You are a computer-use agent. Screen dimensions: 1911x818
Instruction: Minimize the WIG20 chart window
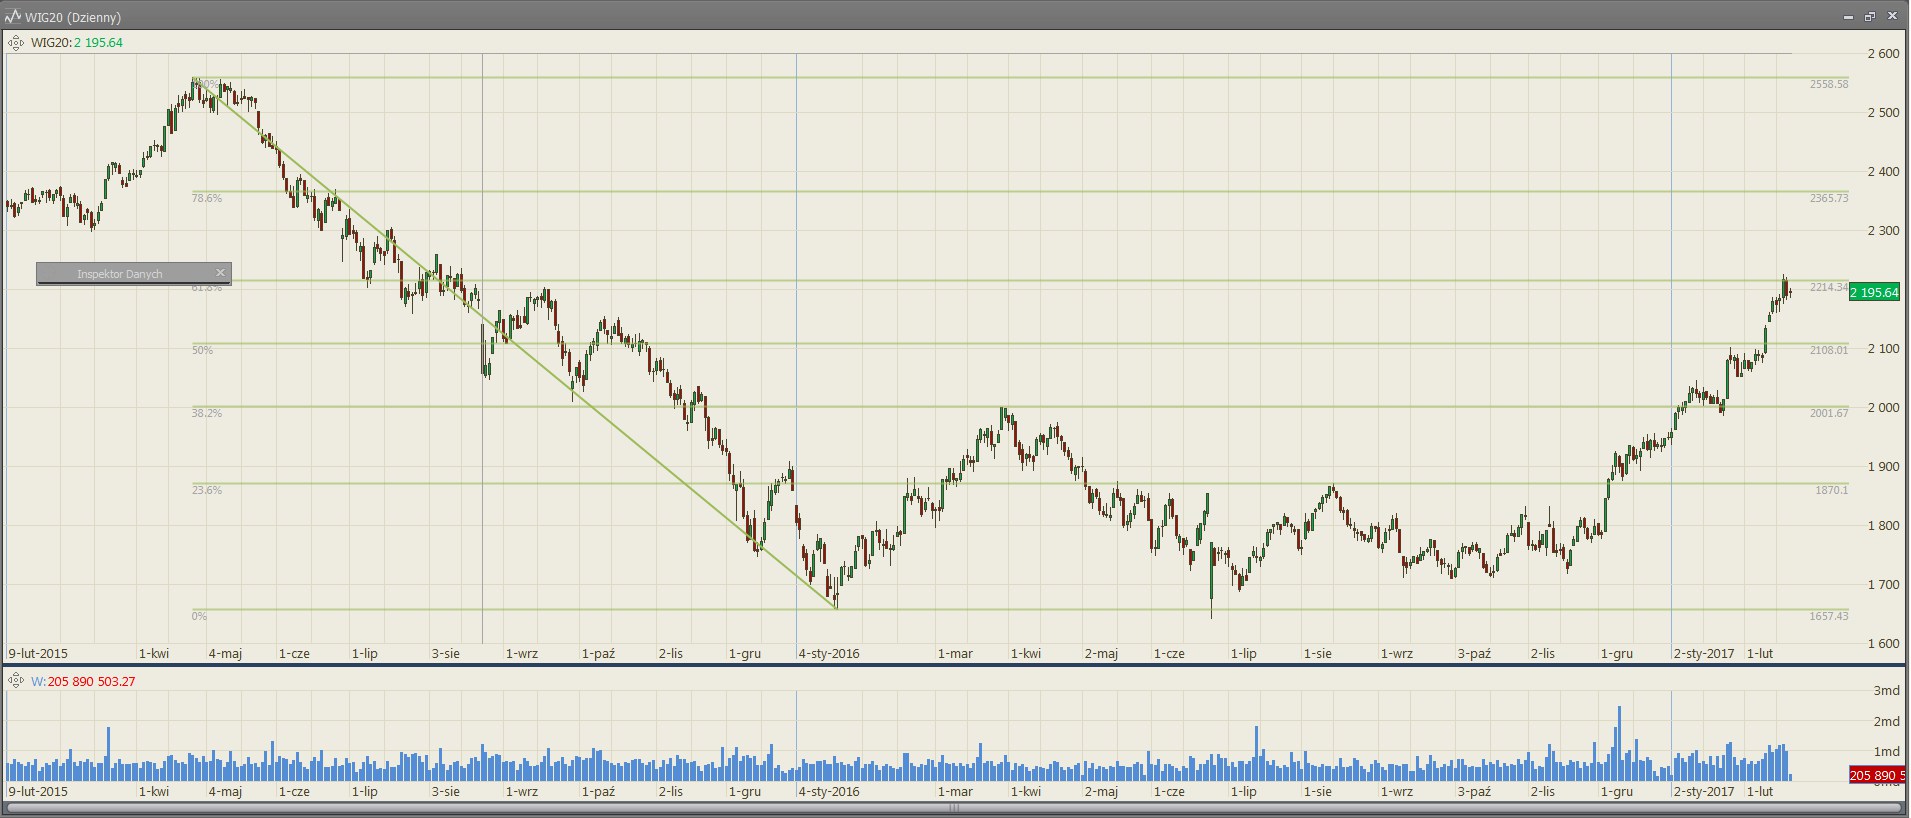click(1847, 17)
